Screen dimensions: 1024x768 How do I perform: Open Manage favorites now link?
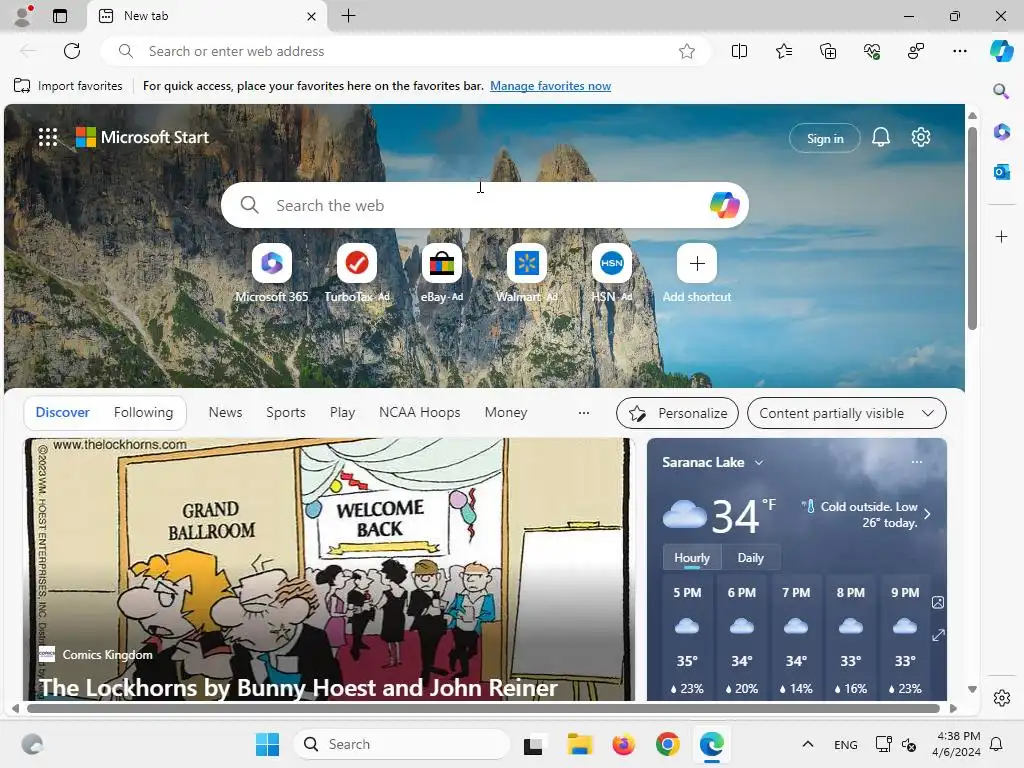(551, 86)
